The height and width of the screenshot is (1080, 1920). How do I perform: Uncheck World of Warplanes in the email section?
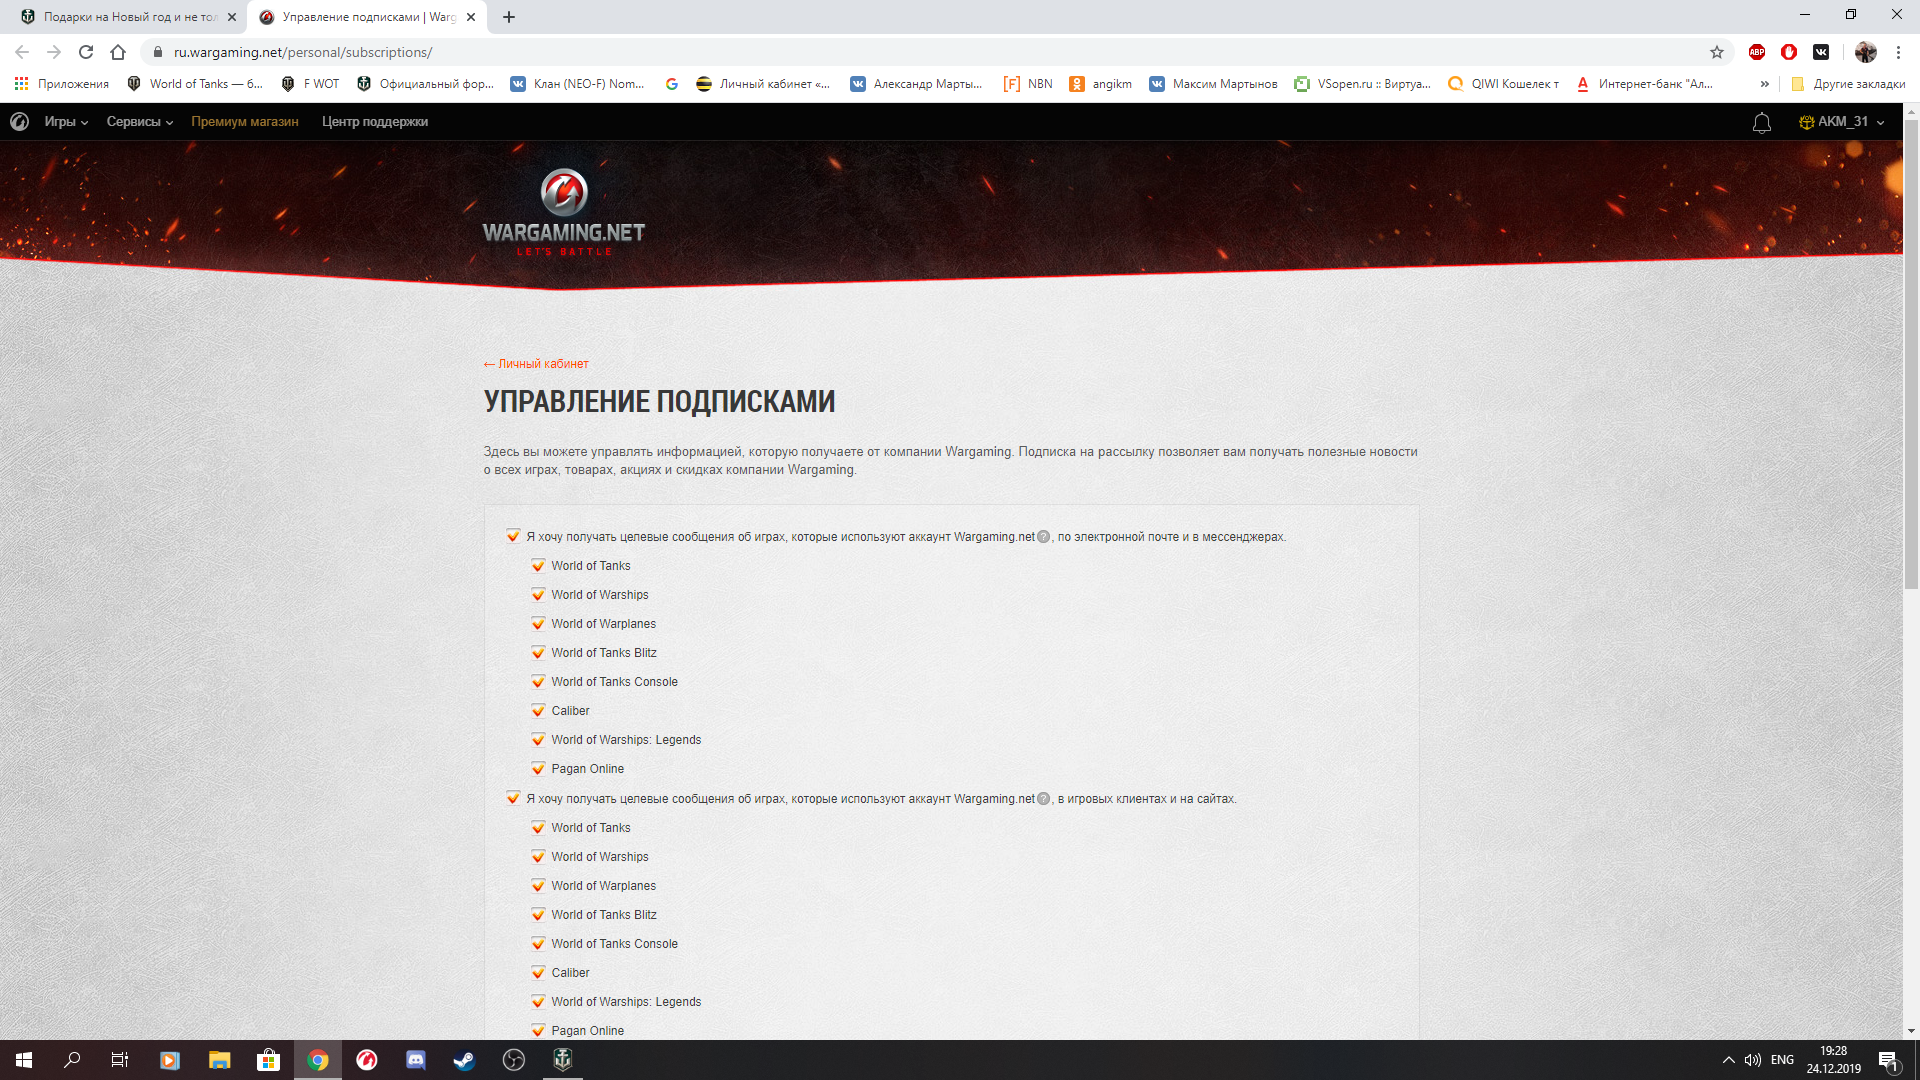pyautogui.click(x=538, y=624)
